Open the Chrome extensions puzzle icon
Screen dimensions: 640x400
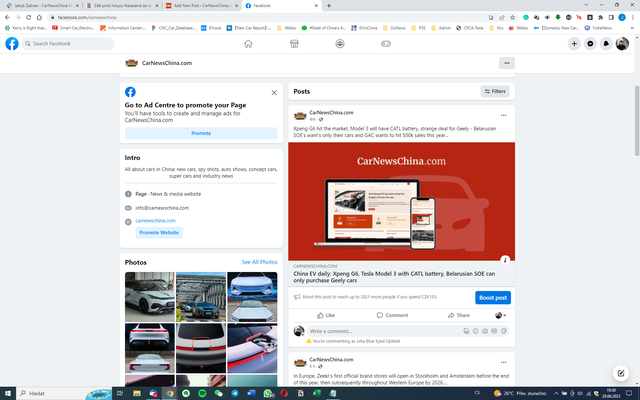600,17
